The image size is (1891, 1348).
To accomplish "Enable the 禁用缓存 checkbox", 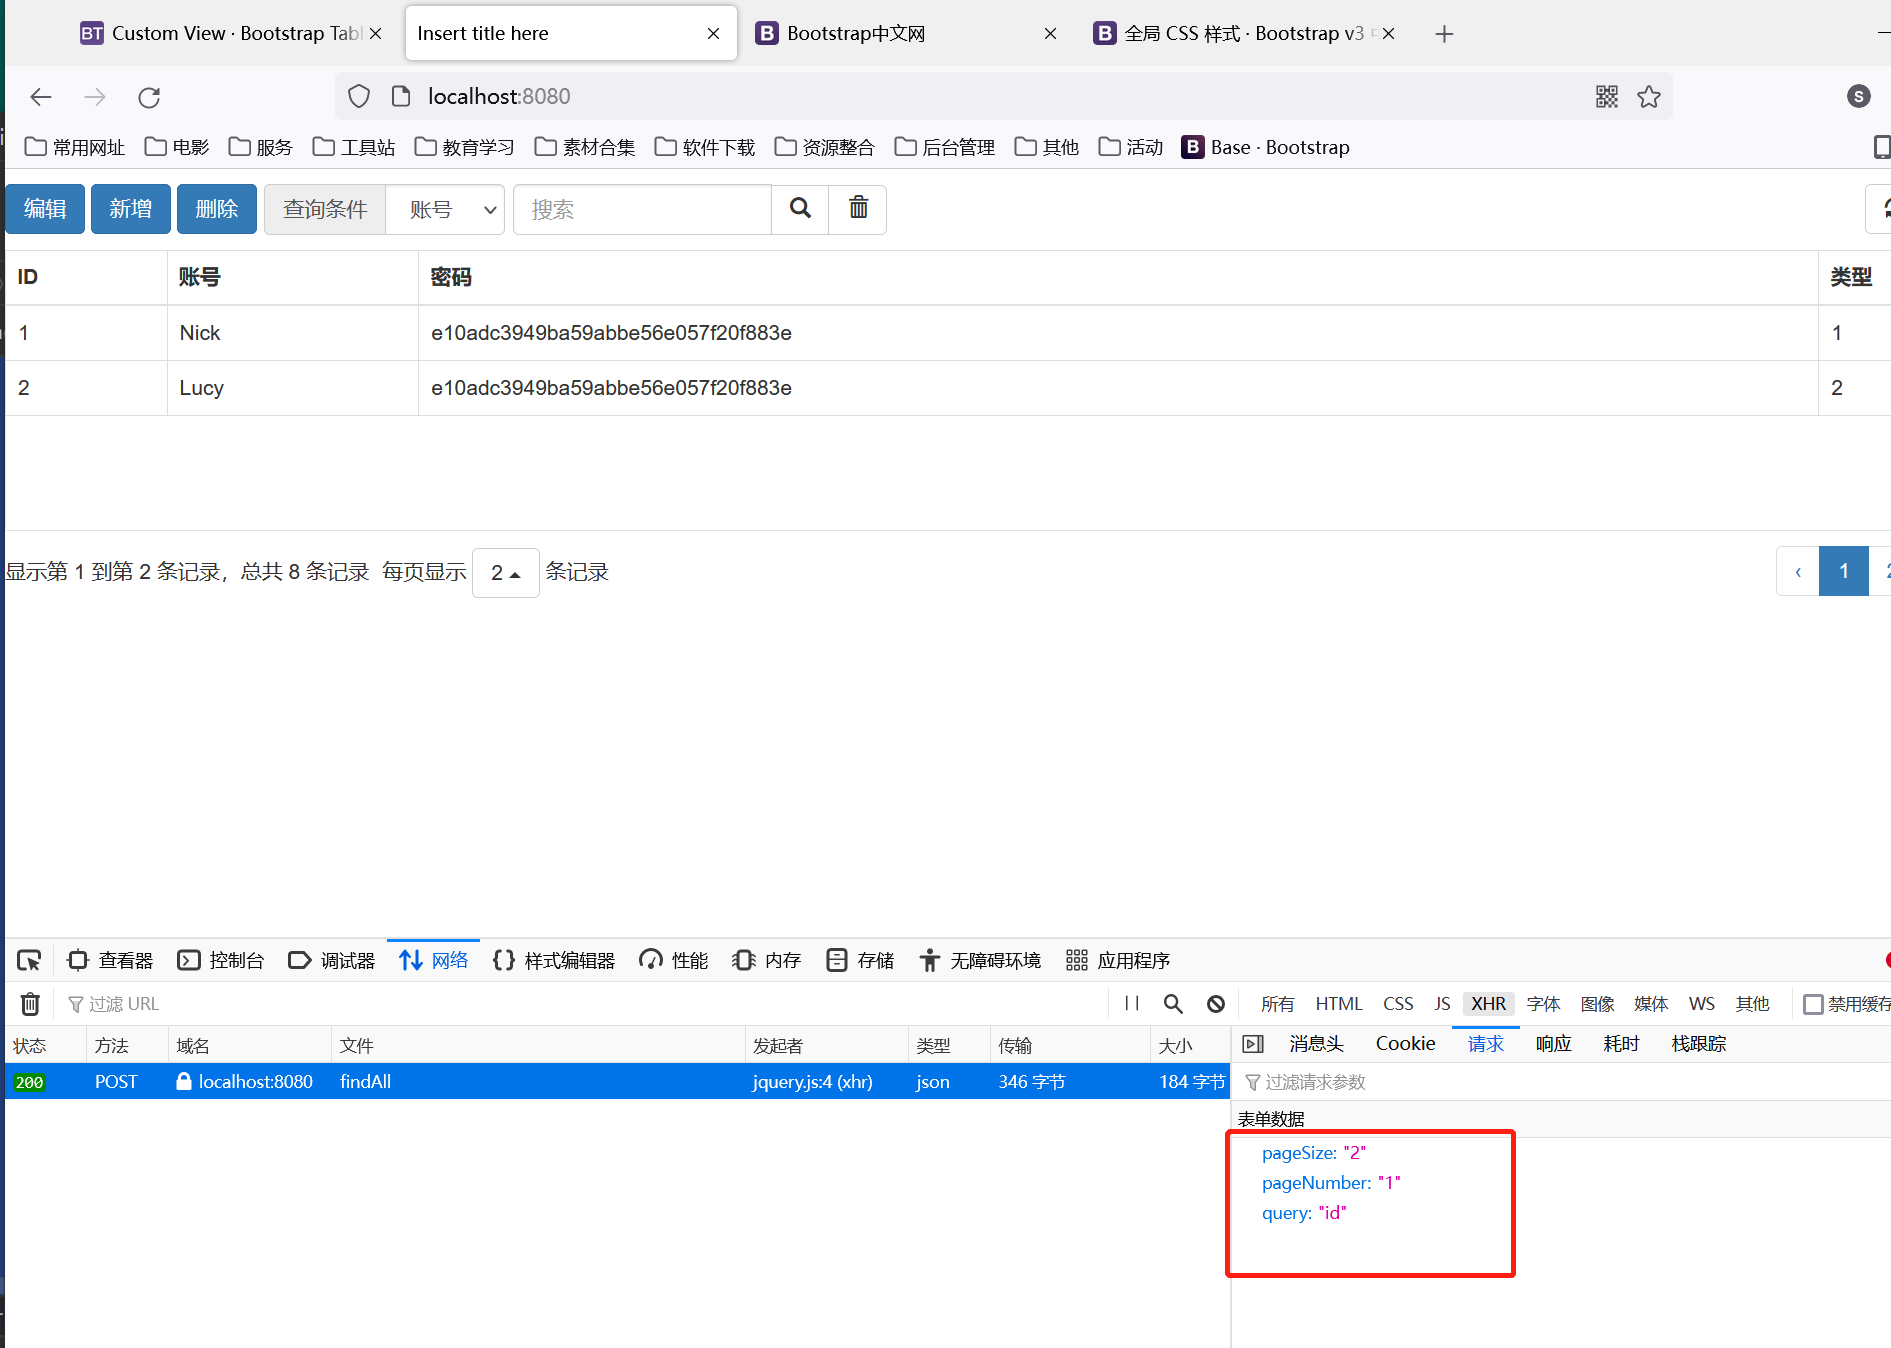I will (x=1812, y=1004).
